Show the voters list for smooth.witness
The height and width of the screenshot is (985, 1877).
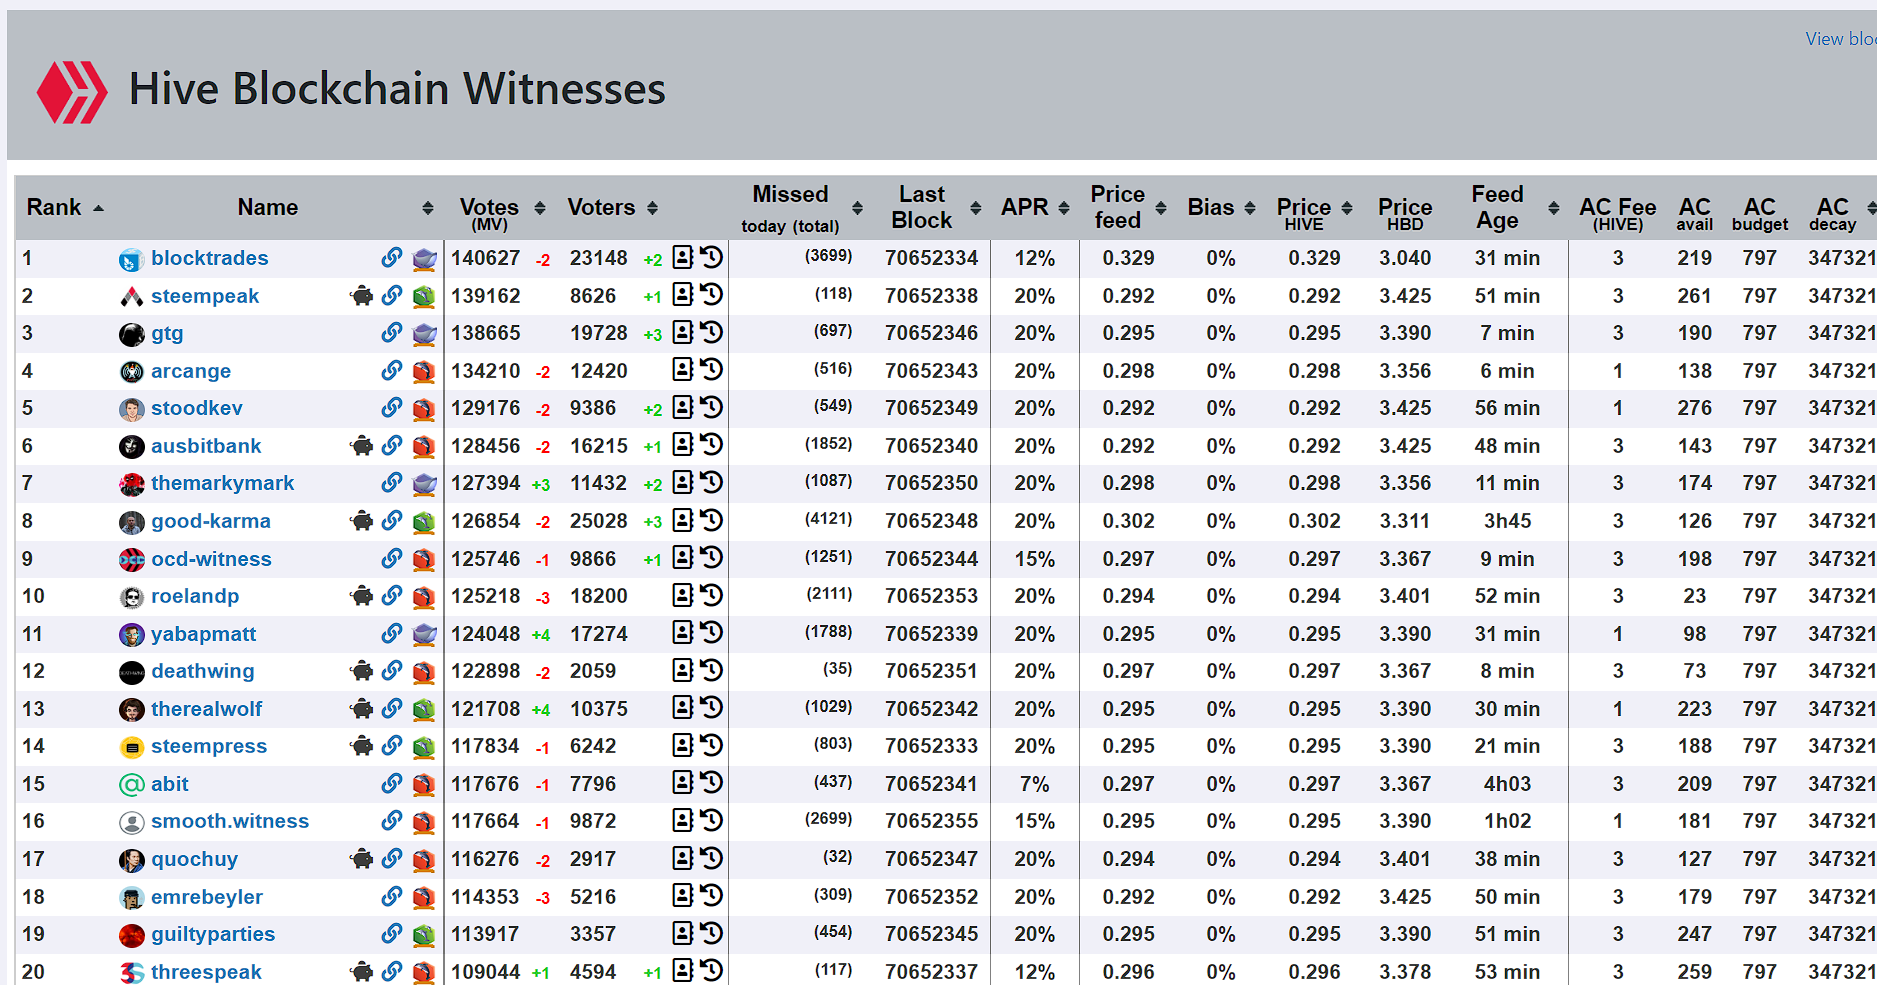click(x=683, y=820)
